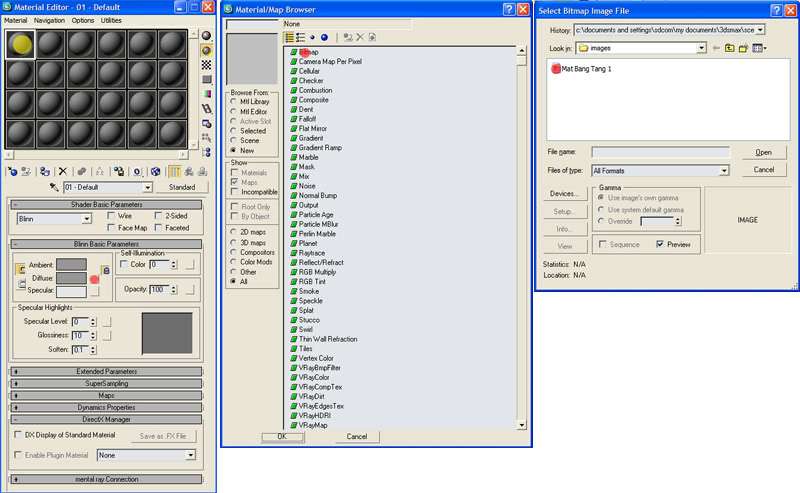Viewport: 800px width, 493px height.
Task: Click the yellow sample sphere slot
Action: (20, 44)
